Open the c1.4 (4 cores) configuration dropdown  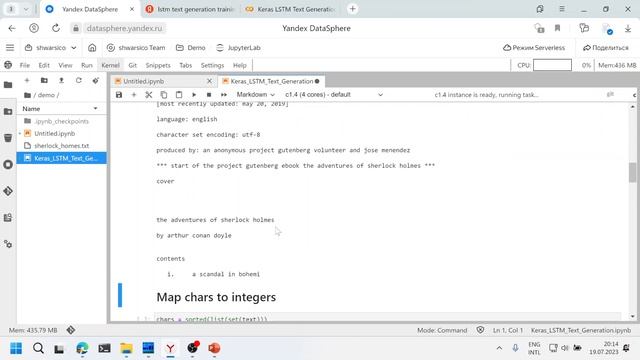[334, 95]
